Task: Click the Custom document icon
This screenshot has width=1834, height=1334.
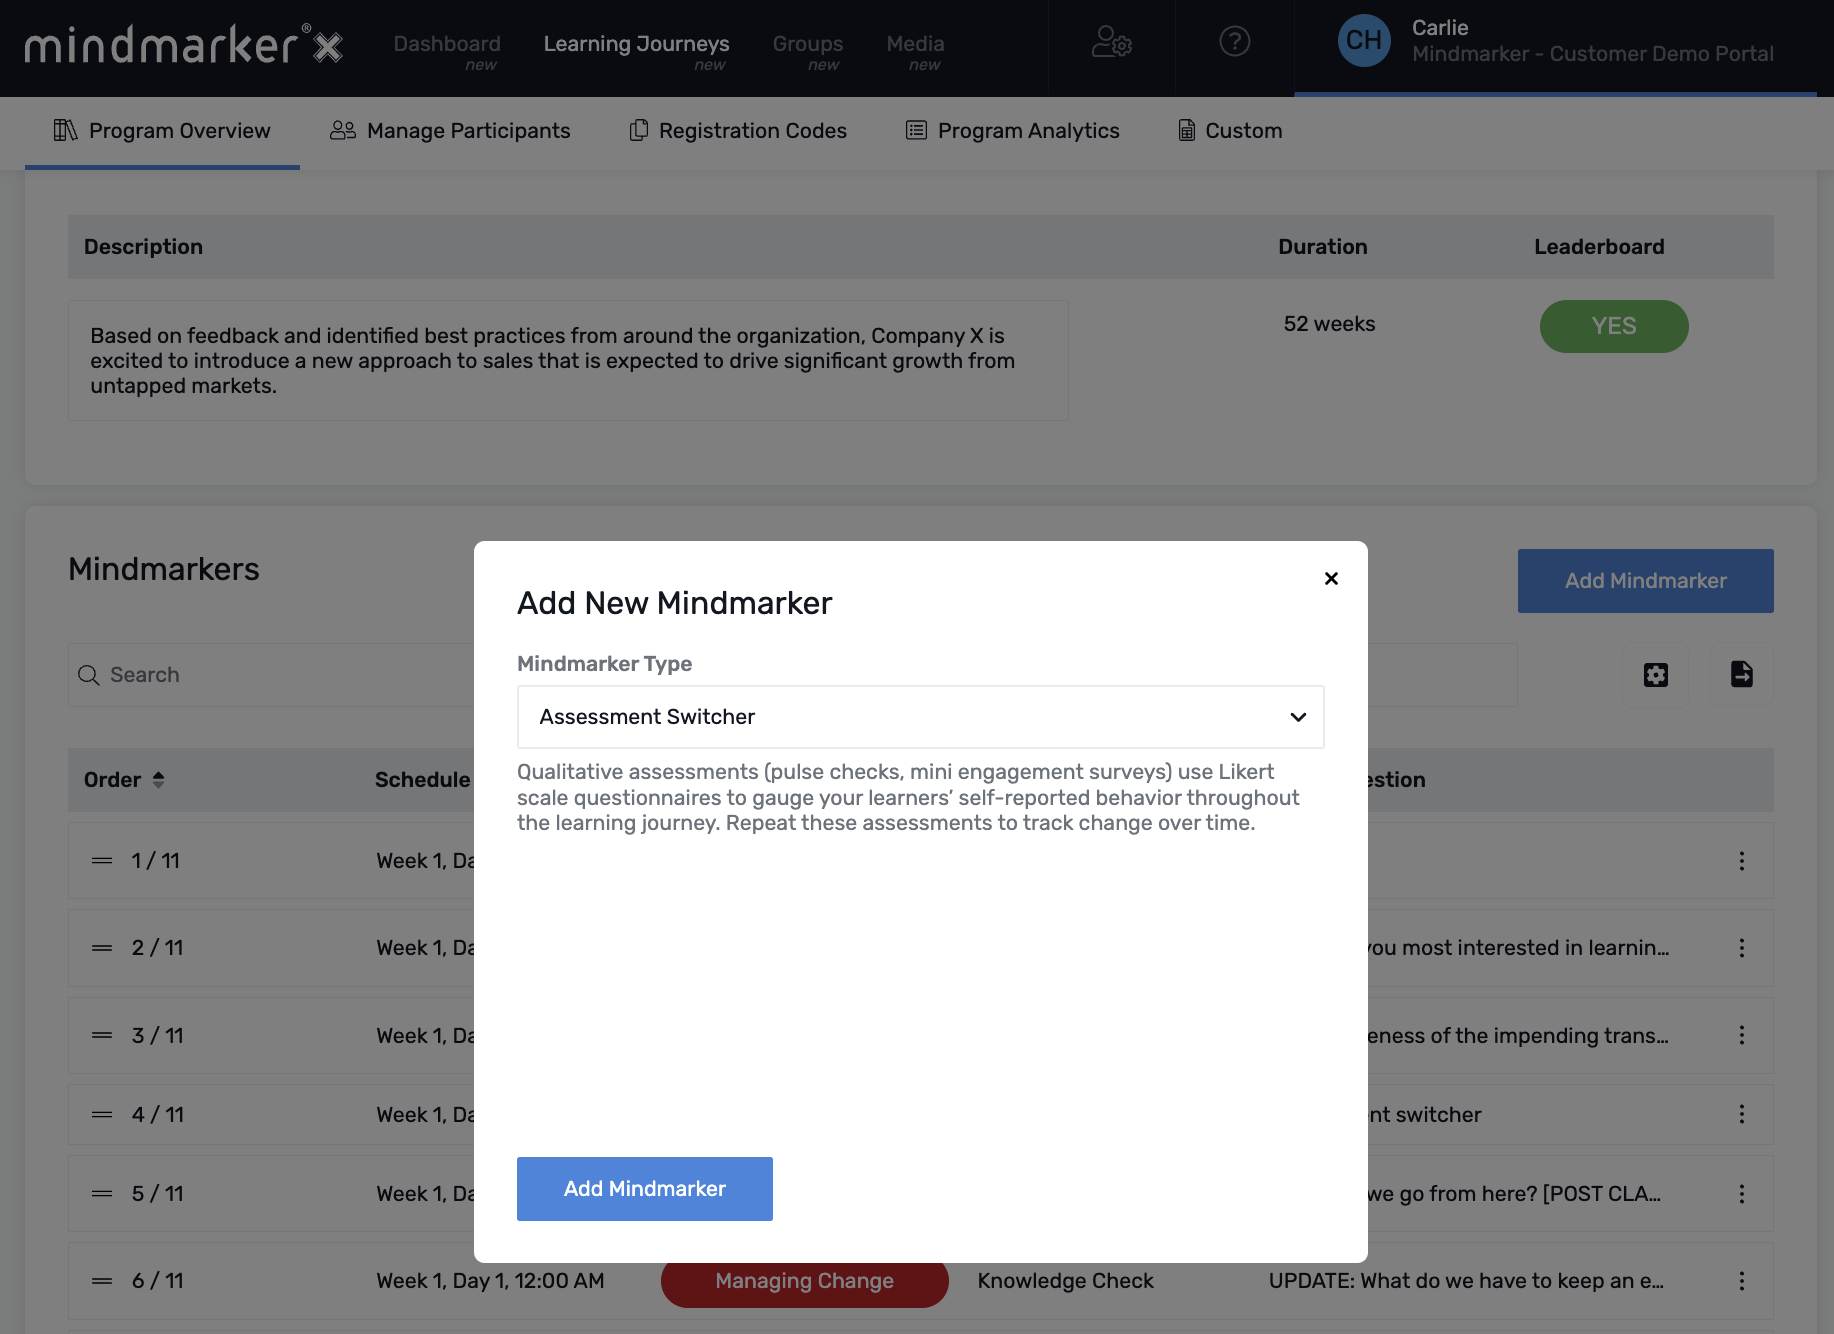Action: 1187,130
